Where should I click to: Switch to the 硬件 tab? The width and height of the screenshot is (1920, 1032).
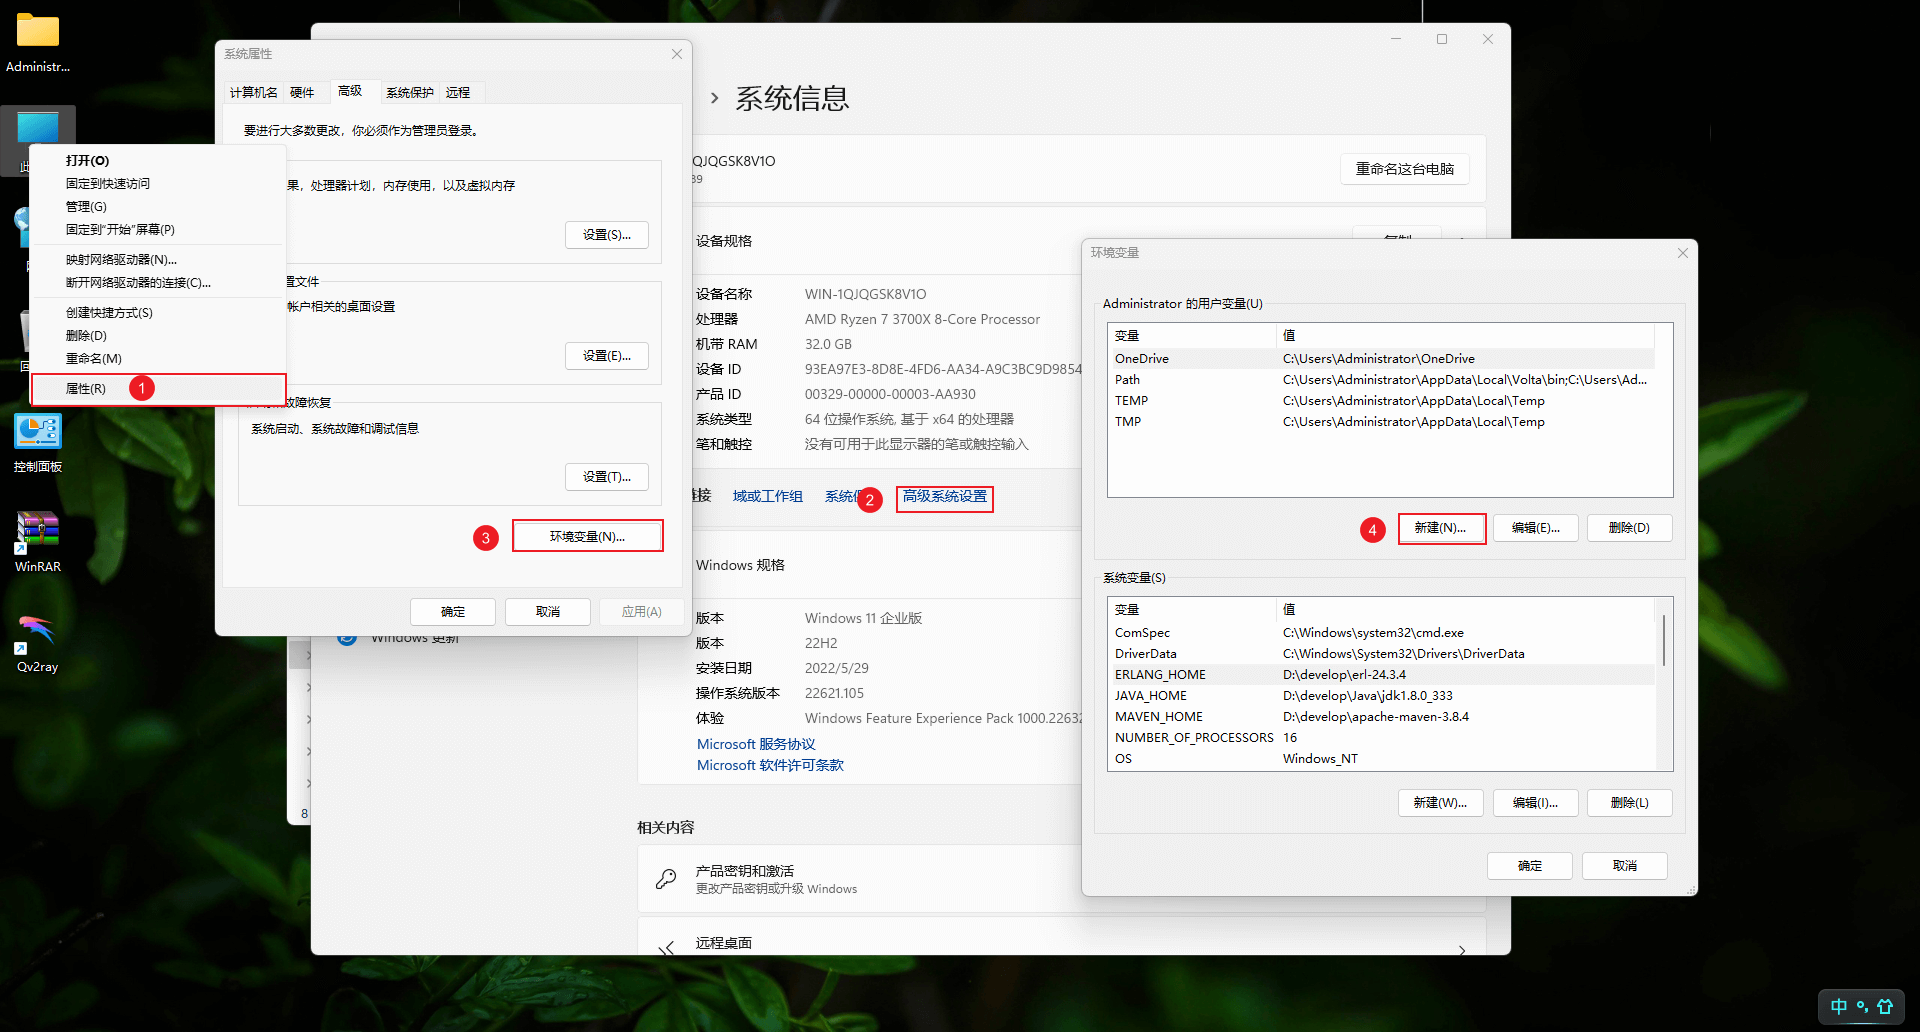point(302,93)
